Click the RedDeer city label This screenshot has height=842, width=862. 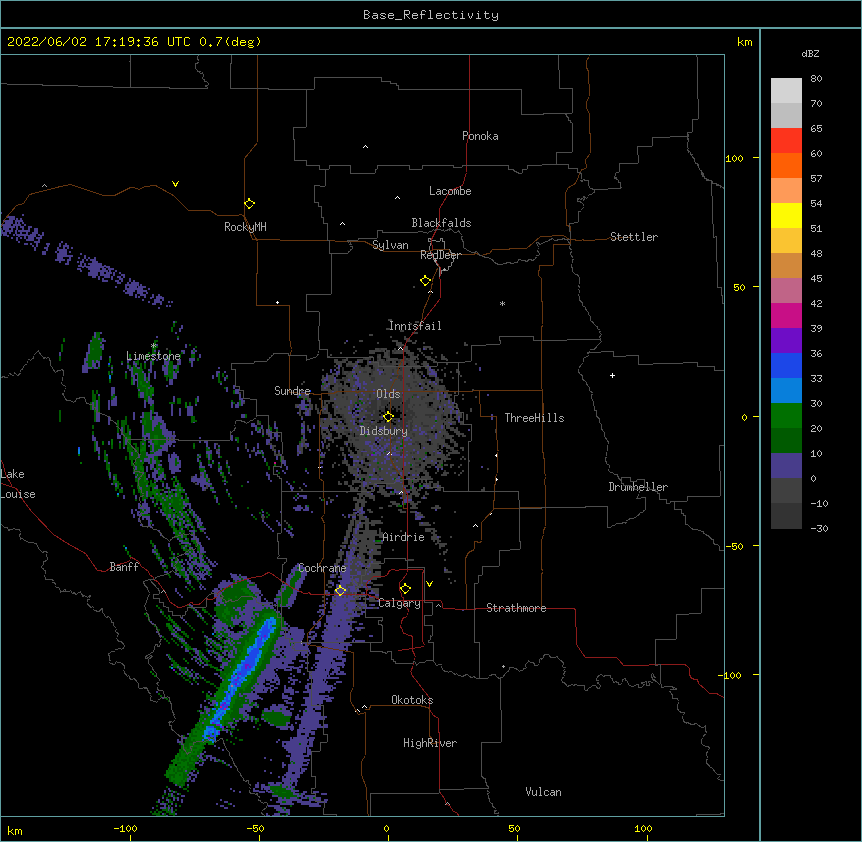point(440,255)
